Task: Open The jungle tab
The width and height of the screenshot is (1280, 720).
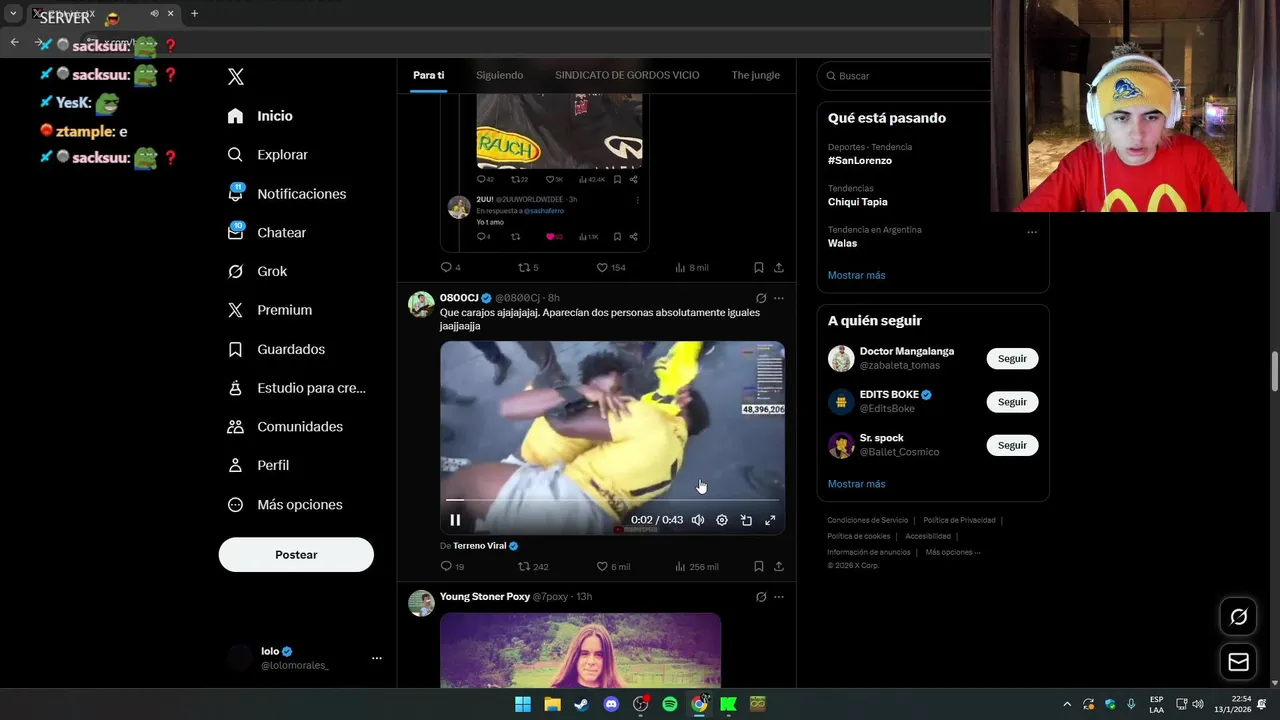Action: (x=755, y=75)
